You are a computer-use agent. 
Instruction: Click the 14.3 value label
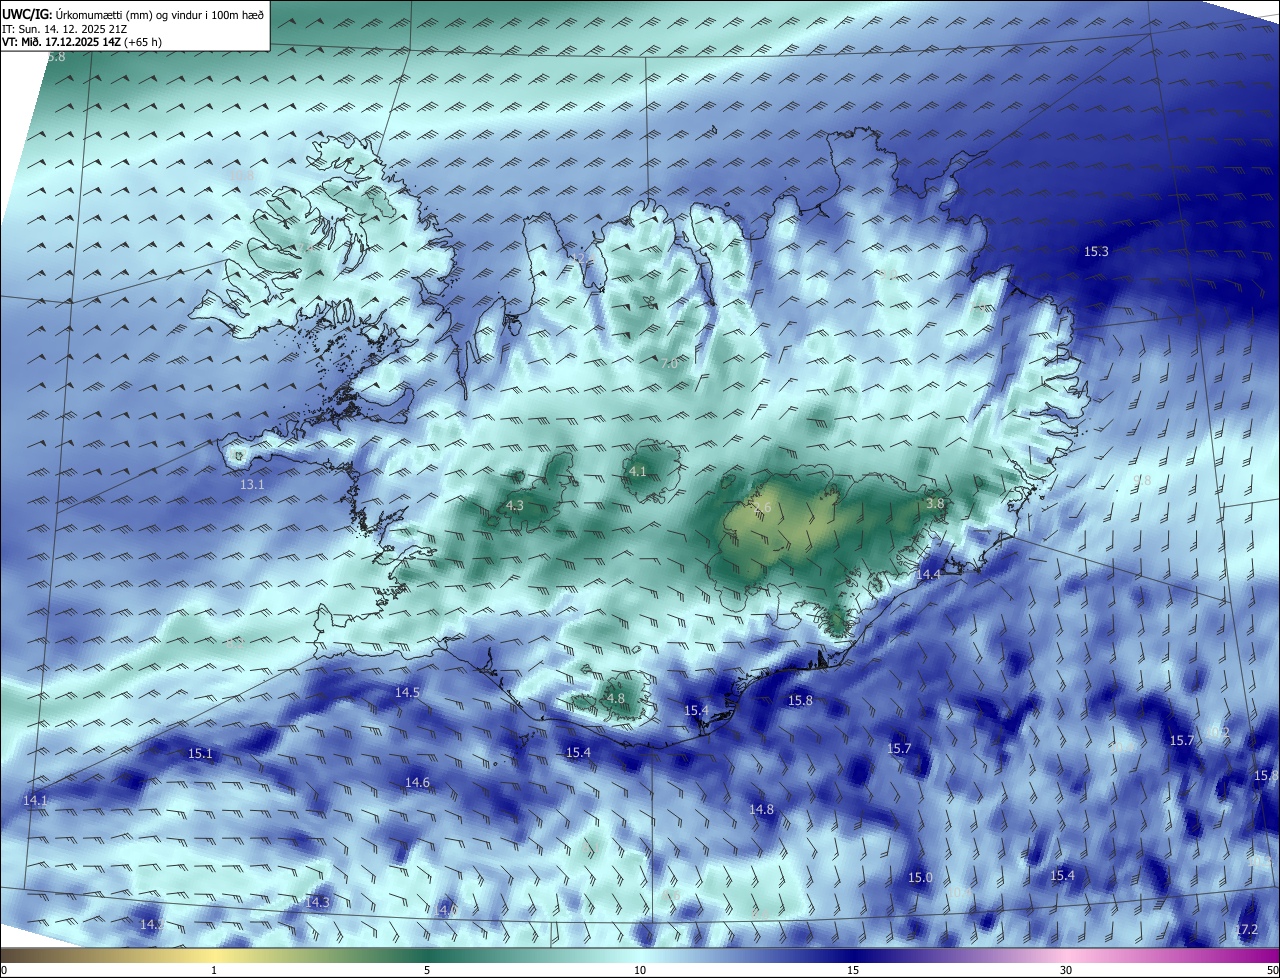pyautogui.click(x=317, y=902)
